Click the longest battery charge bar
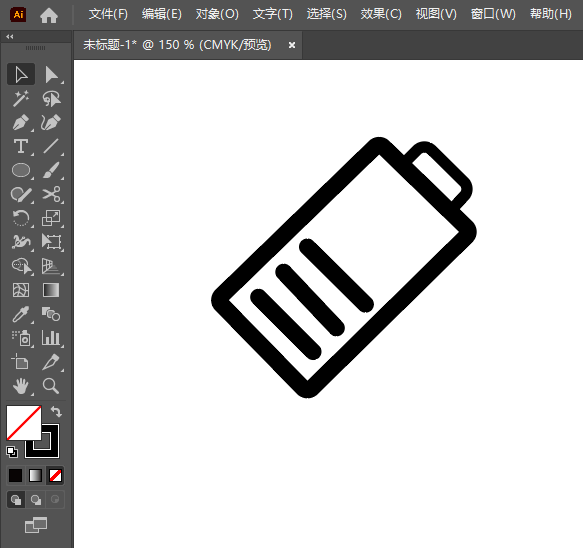The height and width of the screenshot is (548, 583). click(x=336, y=275)
